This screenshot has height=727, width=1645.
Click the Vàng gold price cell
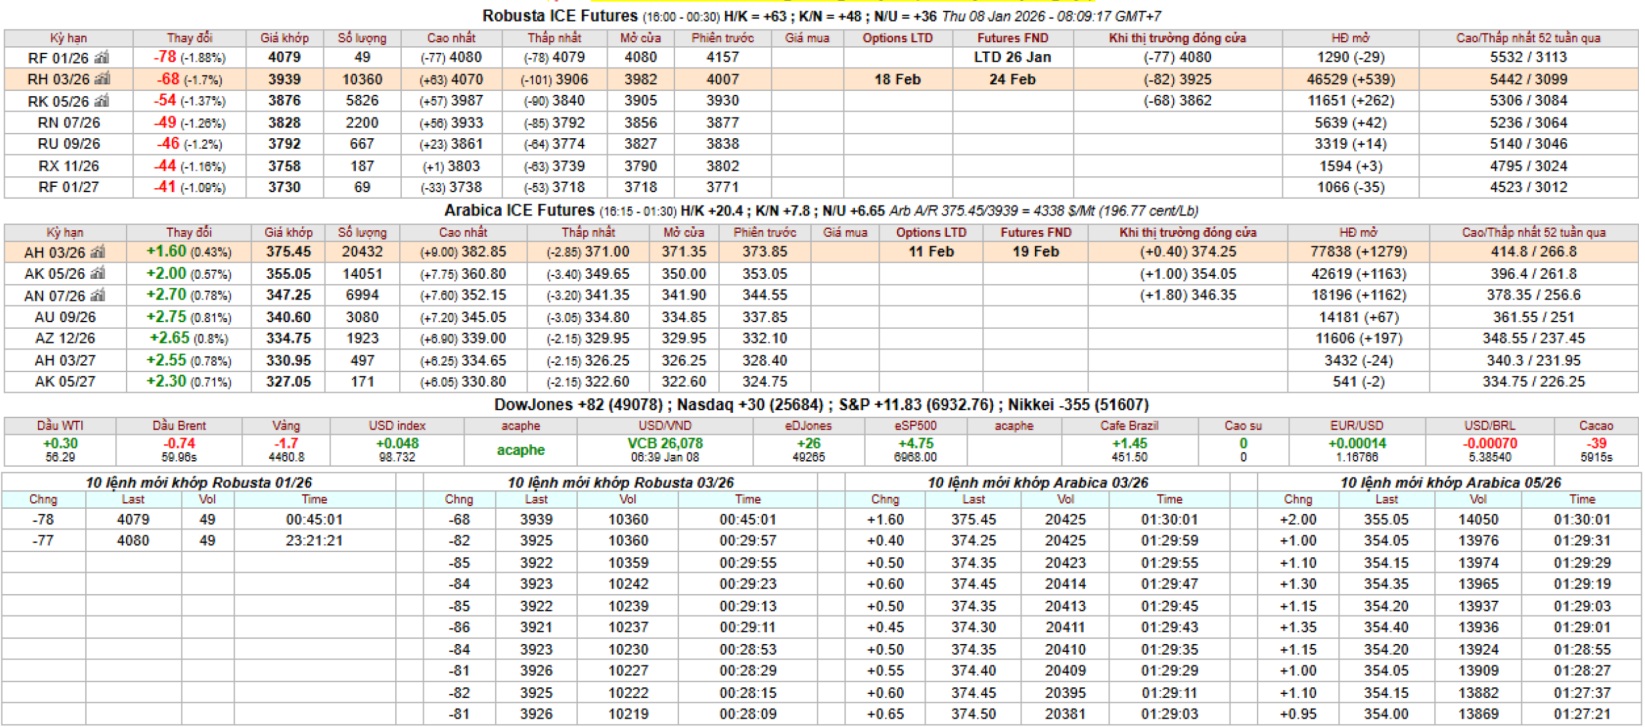286,449
